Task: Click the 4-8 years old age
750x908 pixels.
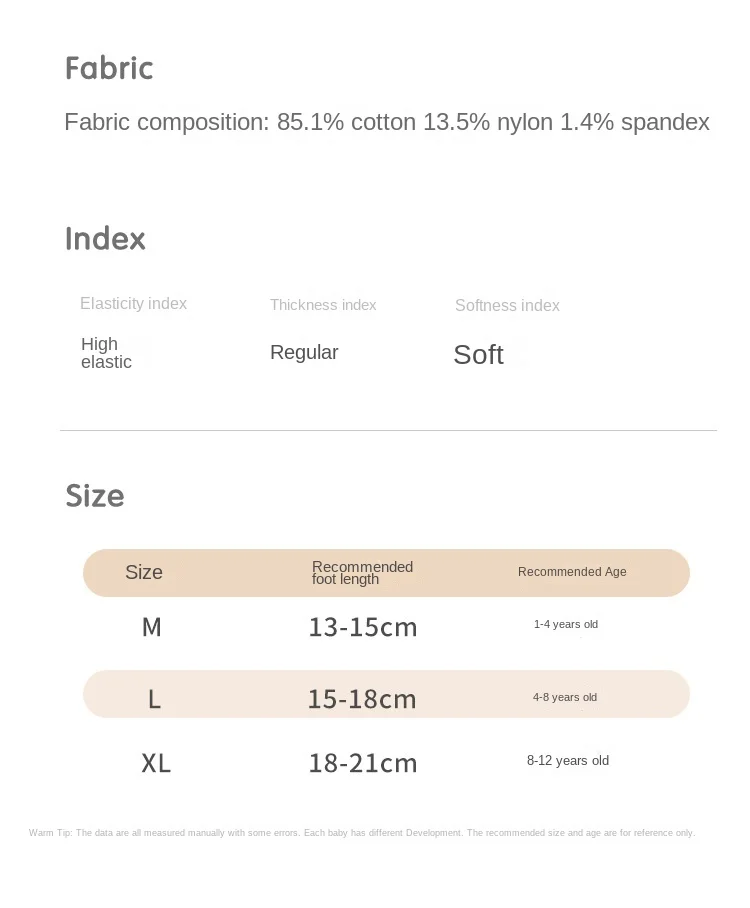Action: pyautogui.click(x=565, y=697)
